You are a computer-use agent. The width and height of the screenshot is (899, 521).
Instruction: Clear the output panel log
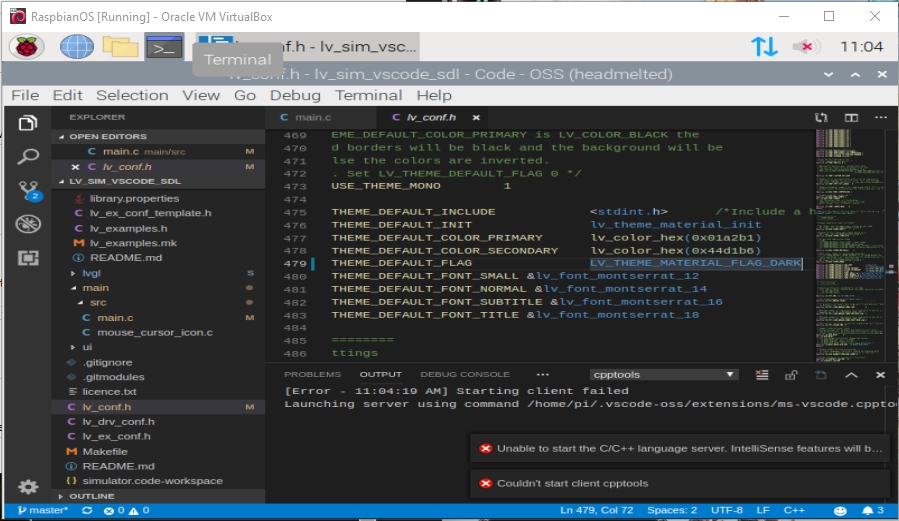(762, 375)
